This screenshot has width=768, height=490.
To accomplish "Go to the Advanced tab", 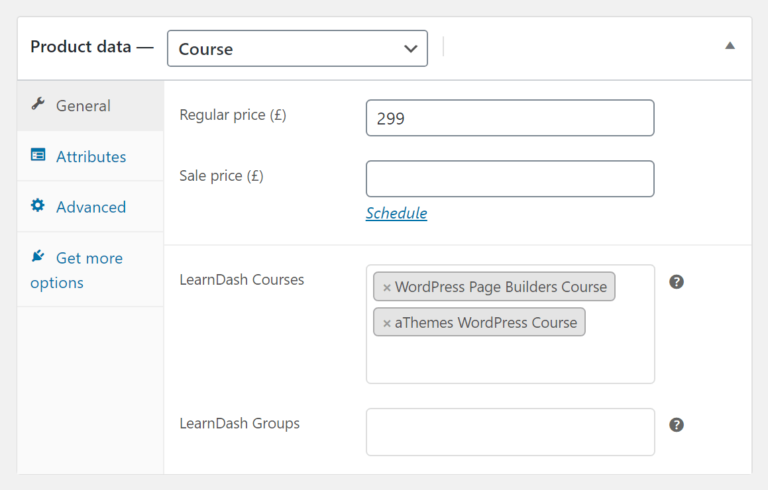I will click(x=91, y=207).
